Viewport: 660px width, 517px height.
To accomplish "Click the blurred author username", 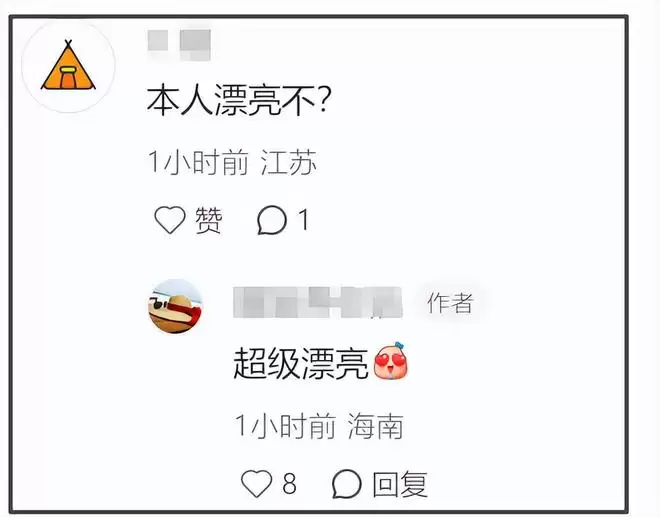I will tap(318, 302).
